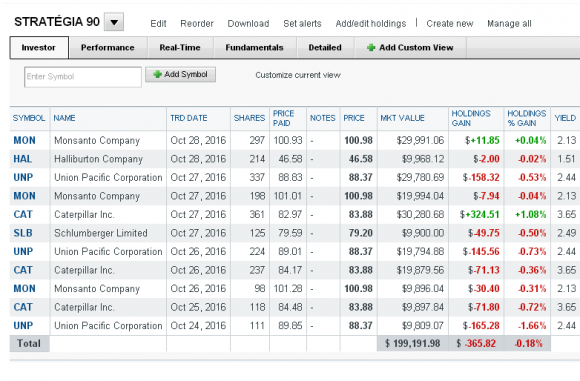Viewport: 580px width, 381px height.
Task: Click the green plus Add Custom View icon
Action: (371, 47)
